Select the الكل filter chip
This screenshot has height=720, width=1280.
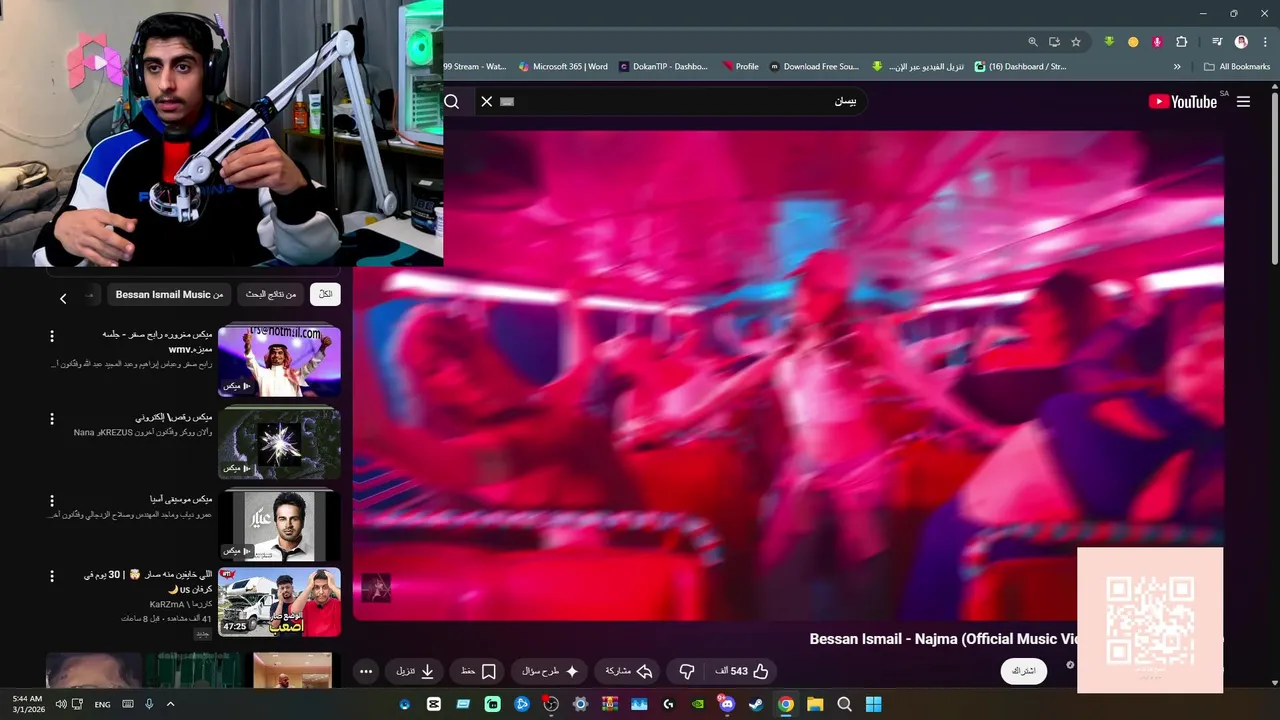tap(325, 294)
